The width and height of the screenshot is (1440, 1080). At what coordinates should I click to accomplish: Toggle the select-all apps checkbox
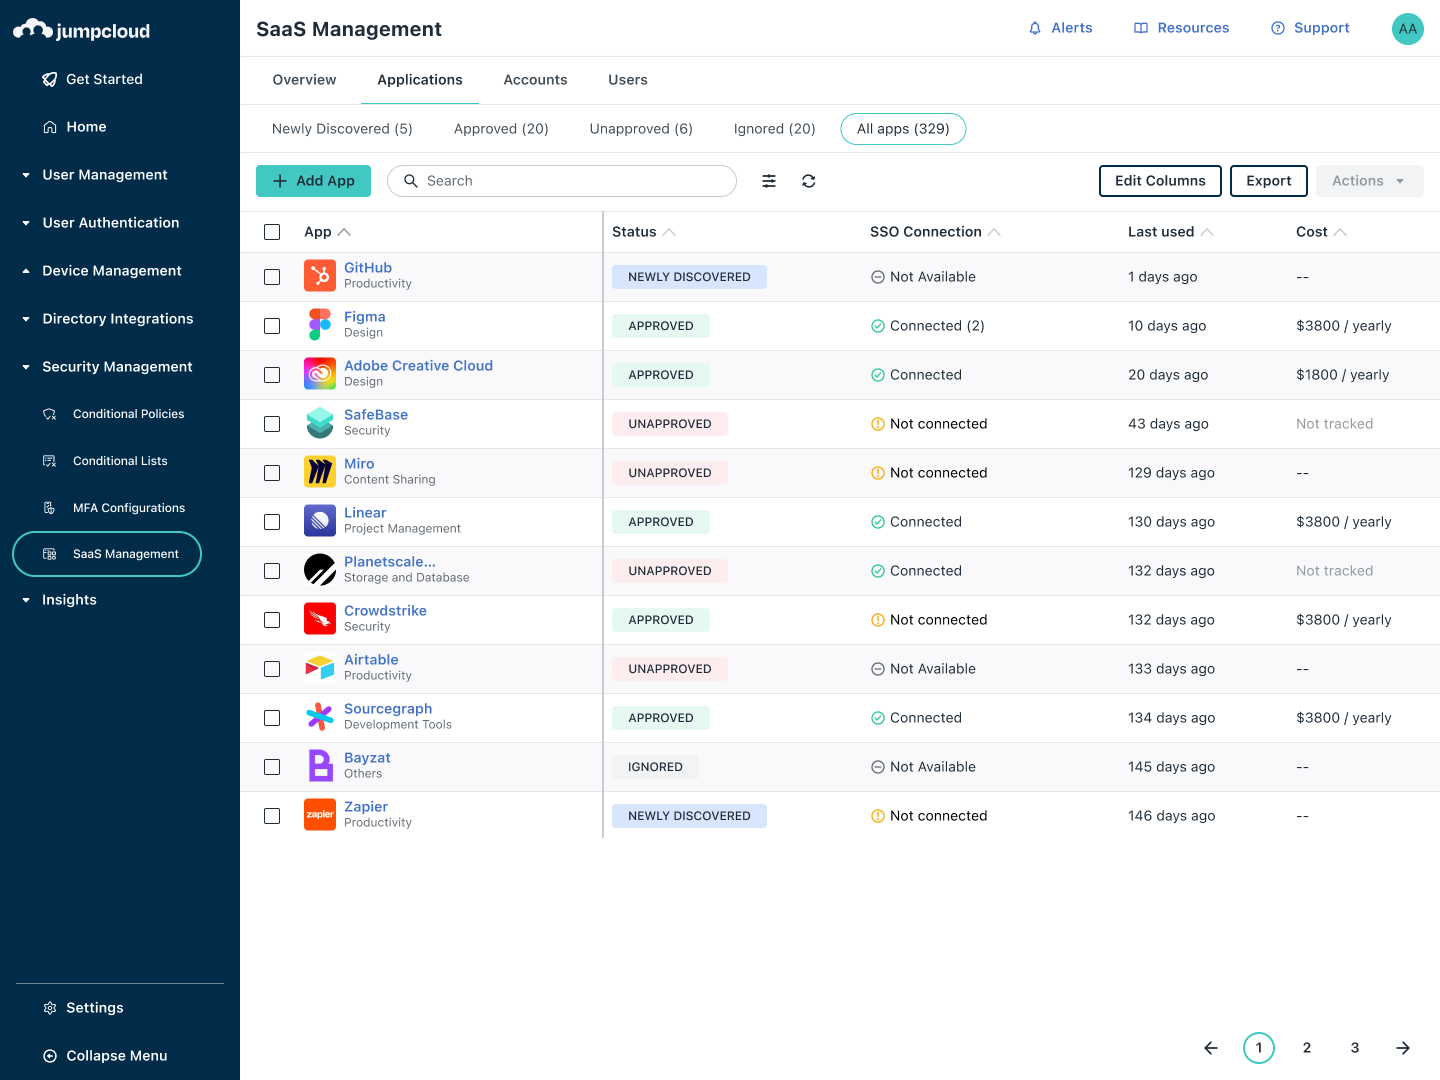[x=272, y=232]
